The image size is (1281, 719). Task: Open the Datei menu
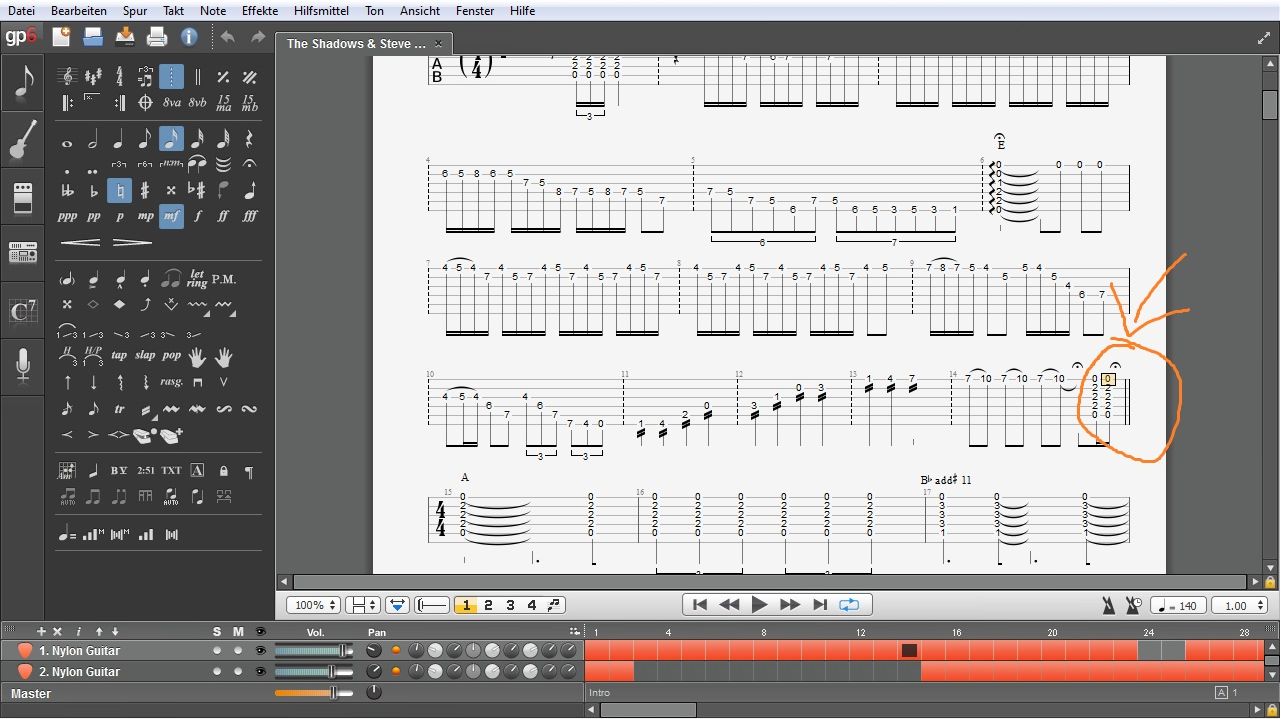coord(21,11)
